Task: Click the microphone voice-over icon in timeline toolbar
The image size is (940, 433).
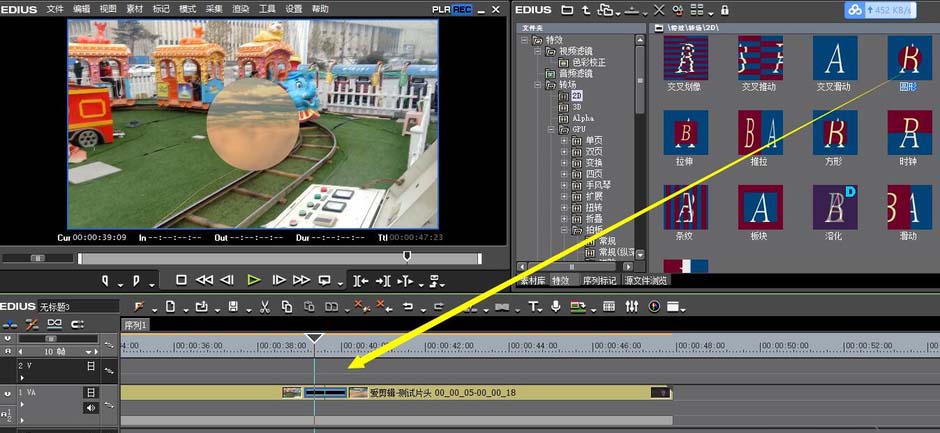Action: point(555,306)
